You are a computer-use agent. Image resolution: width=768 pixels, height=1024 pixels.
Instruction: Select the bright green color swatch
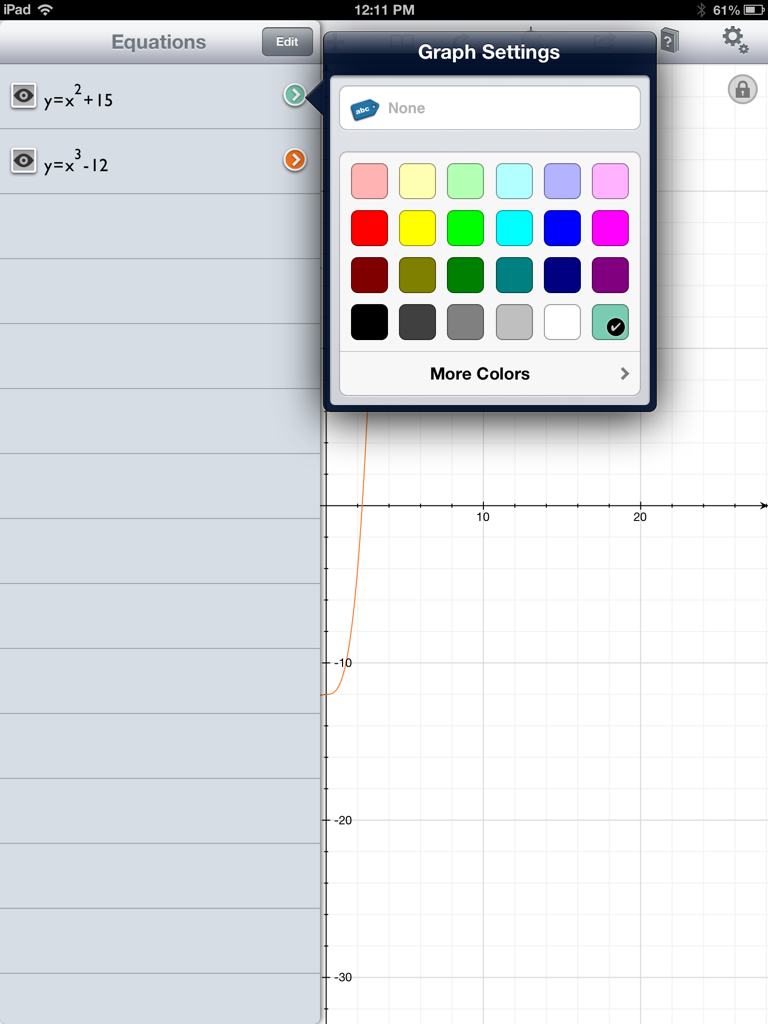click(x=466, y=228)
